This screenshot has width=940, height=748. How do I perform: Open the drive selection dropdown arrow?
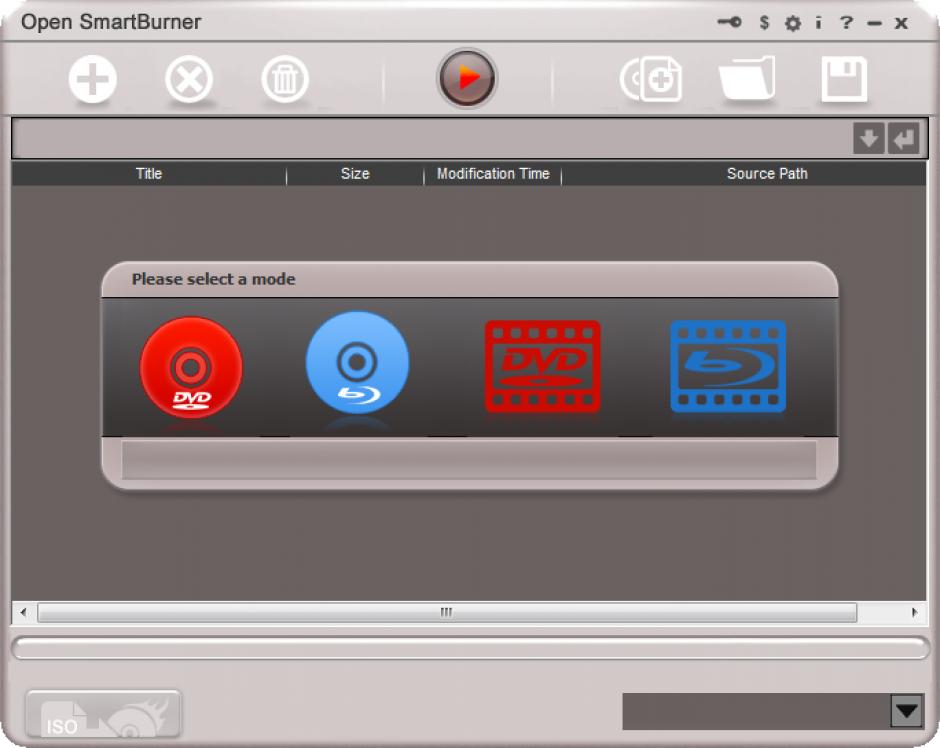tap(906, 711)
